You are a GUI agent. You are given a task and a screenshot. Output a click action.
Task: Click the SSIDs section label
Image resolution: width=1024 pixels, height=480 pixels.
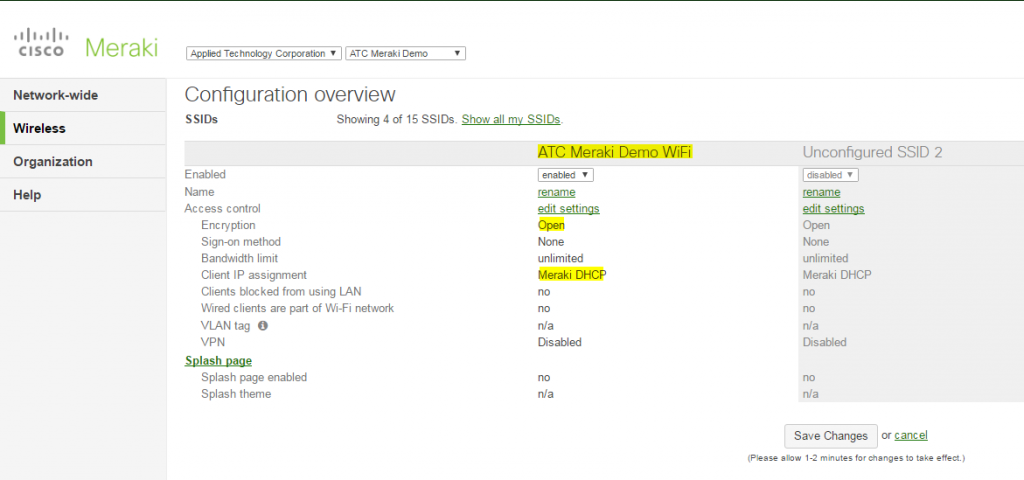201,120
